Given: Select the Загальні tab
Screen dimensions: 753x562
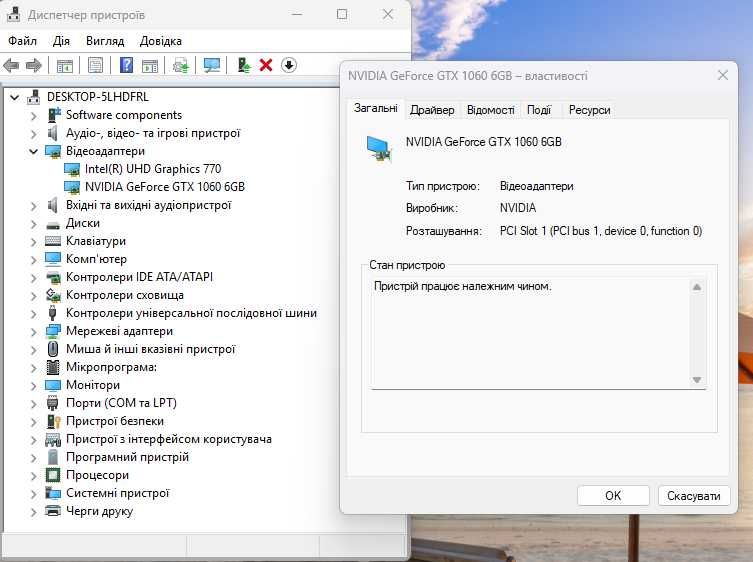Looking at the screenshot, I should tap(376, 108).
